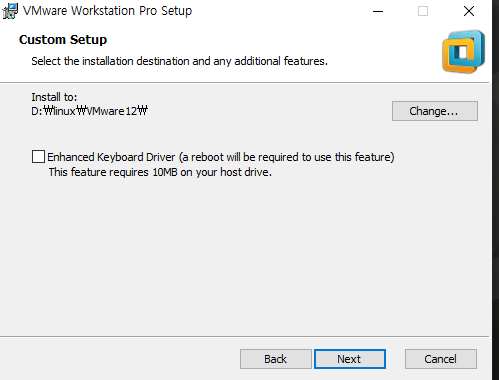Minimize the VMware Setup window
499x380 pixels.
coord(378,11)
